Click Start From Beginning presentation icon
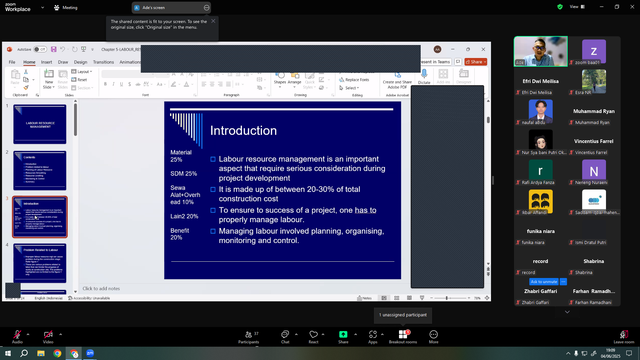 click(x=83, y=49)
